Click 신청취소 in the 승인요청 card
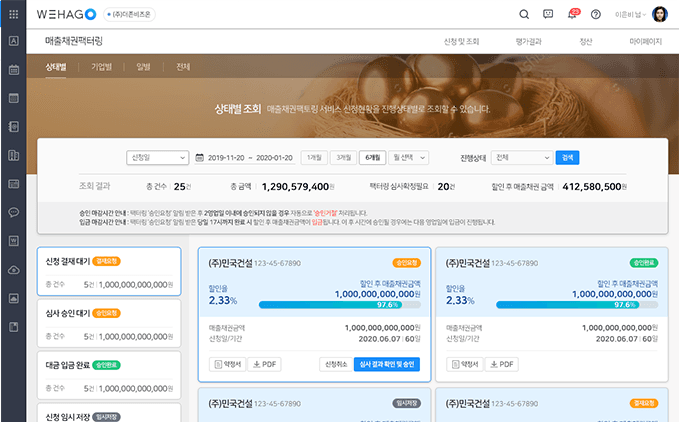 [x=336, y=364]
